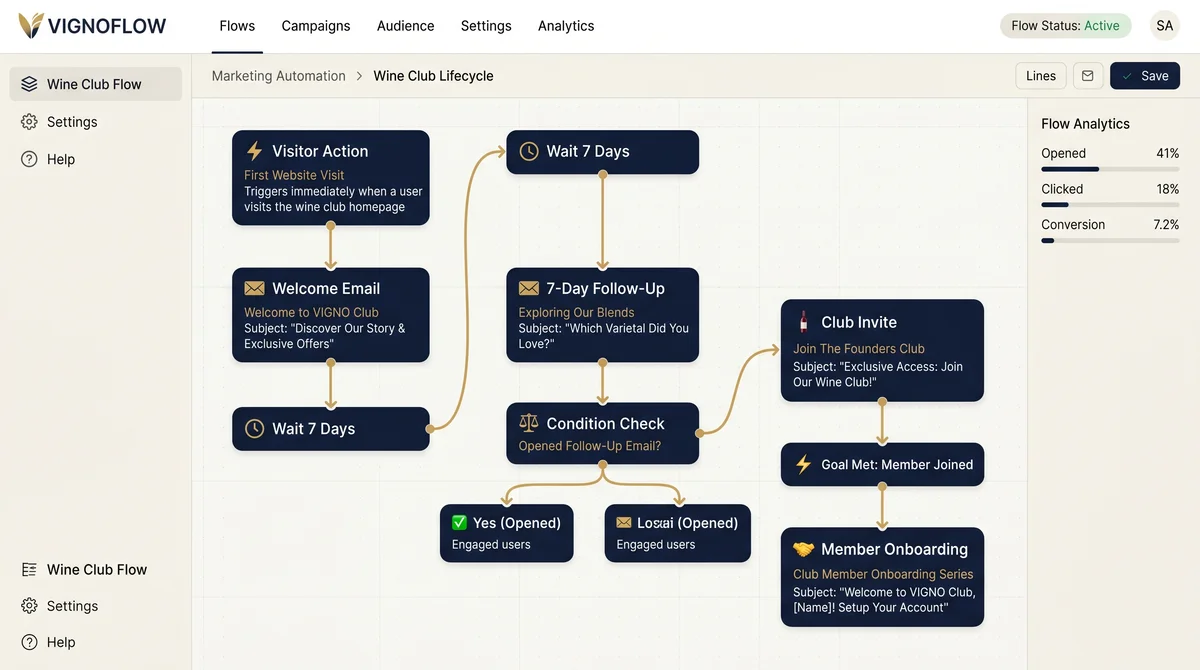Screen dimensions: 1200x670
Task: Open the Flows tab
Action: click(237, 26)
